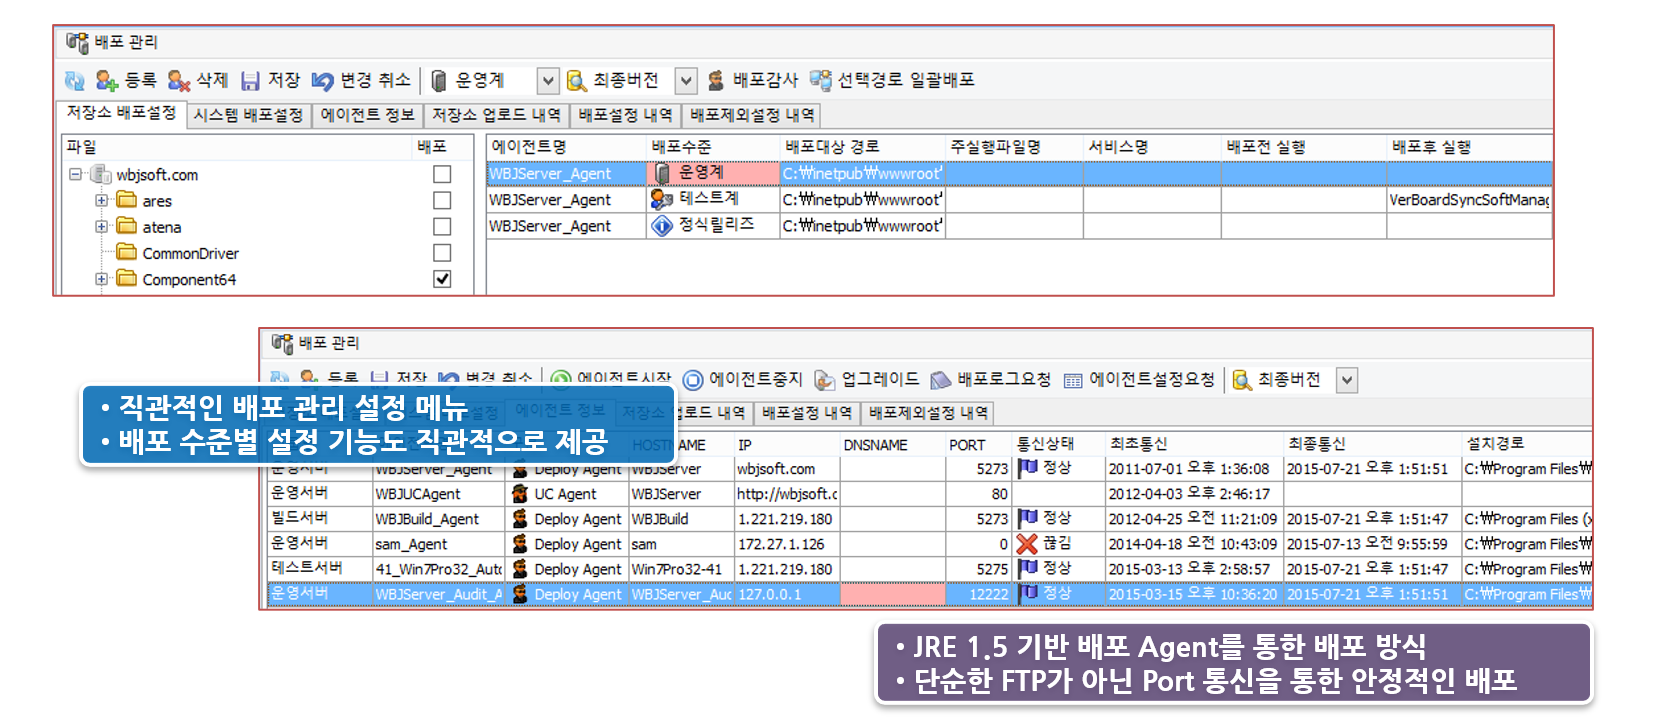Uncheck the Component64 배포 checkbox
The image size is (1660, 720).
click(442, 279)
